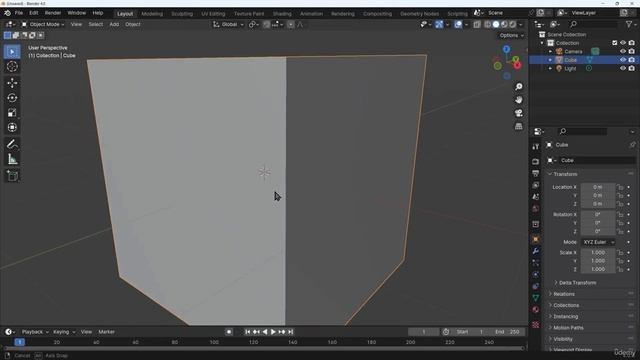Open the Keying menu in timeline
The image size is (640, 360).
64,332
